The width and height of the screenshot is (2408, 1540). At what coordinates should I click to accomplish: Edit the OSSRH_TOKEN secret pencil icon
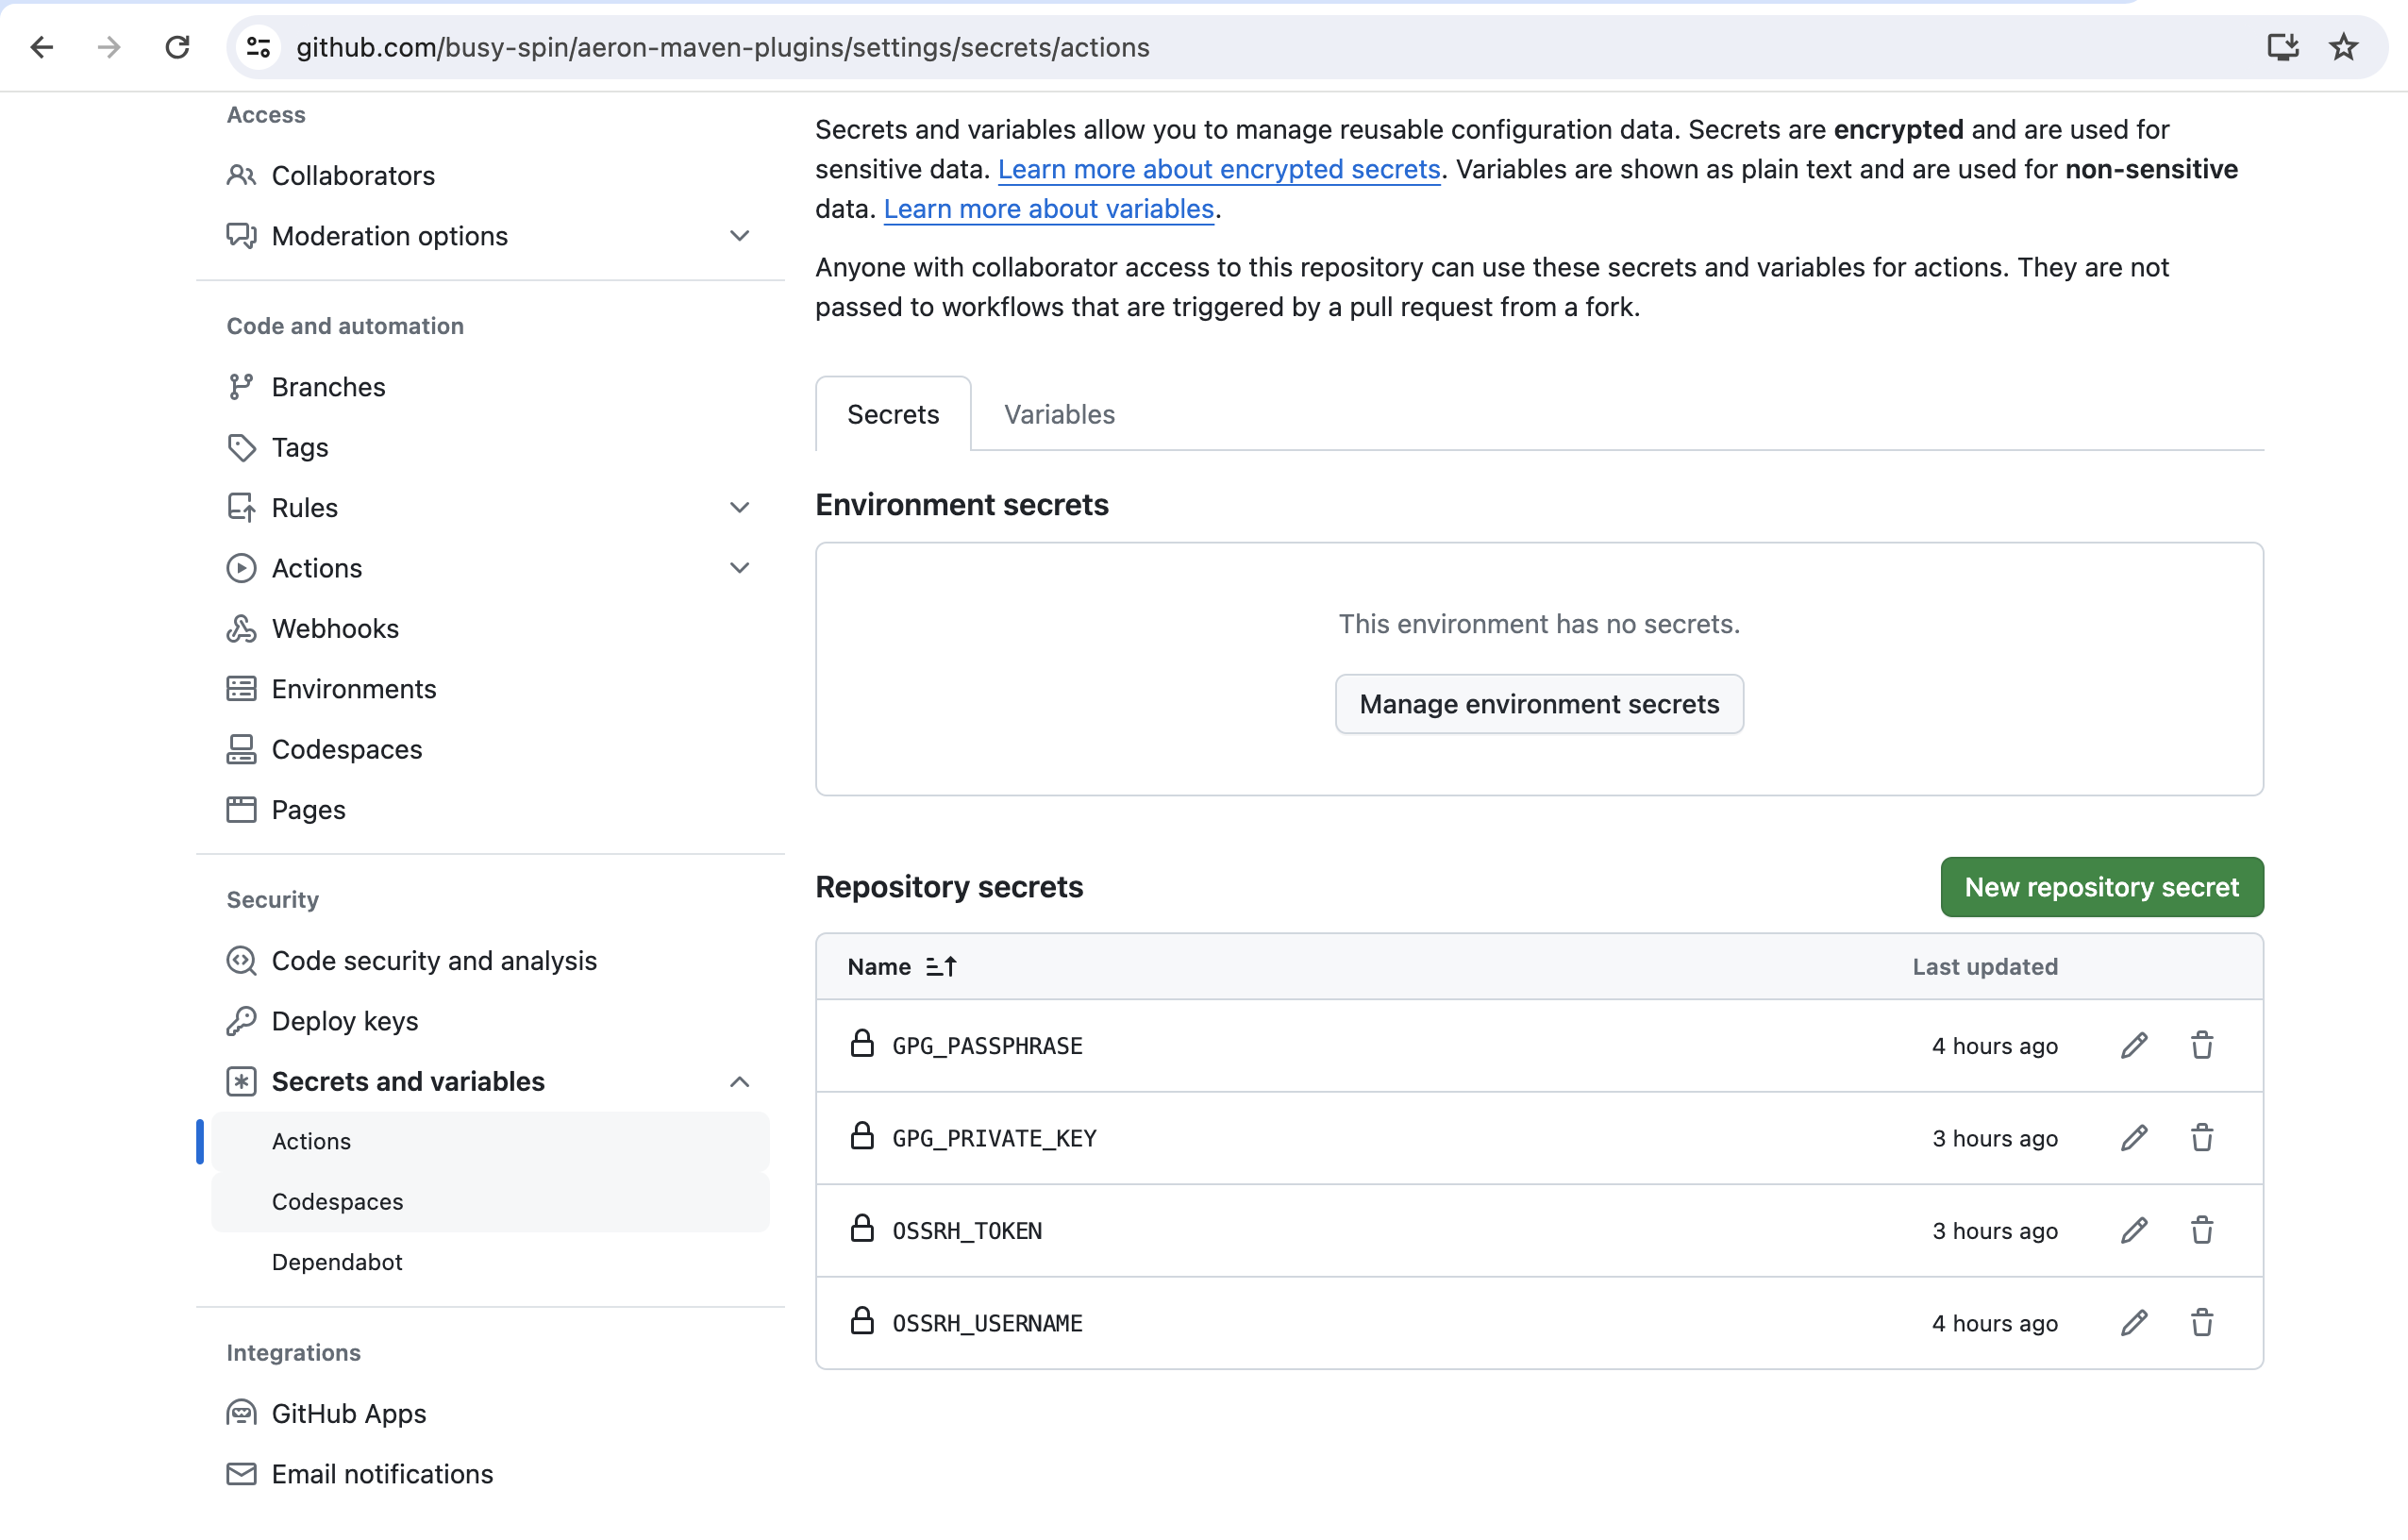[2134, 1230]
